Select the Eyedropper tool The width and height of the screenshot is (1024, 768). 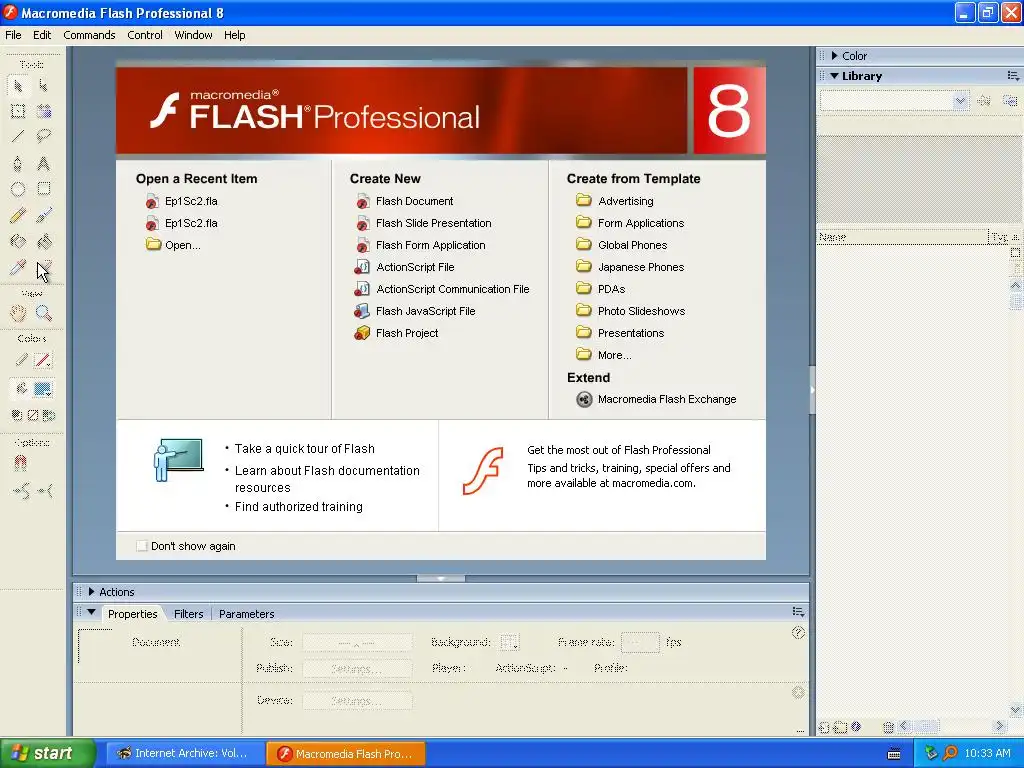(x=18, y=267)
